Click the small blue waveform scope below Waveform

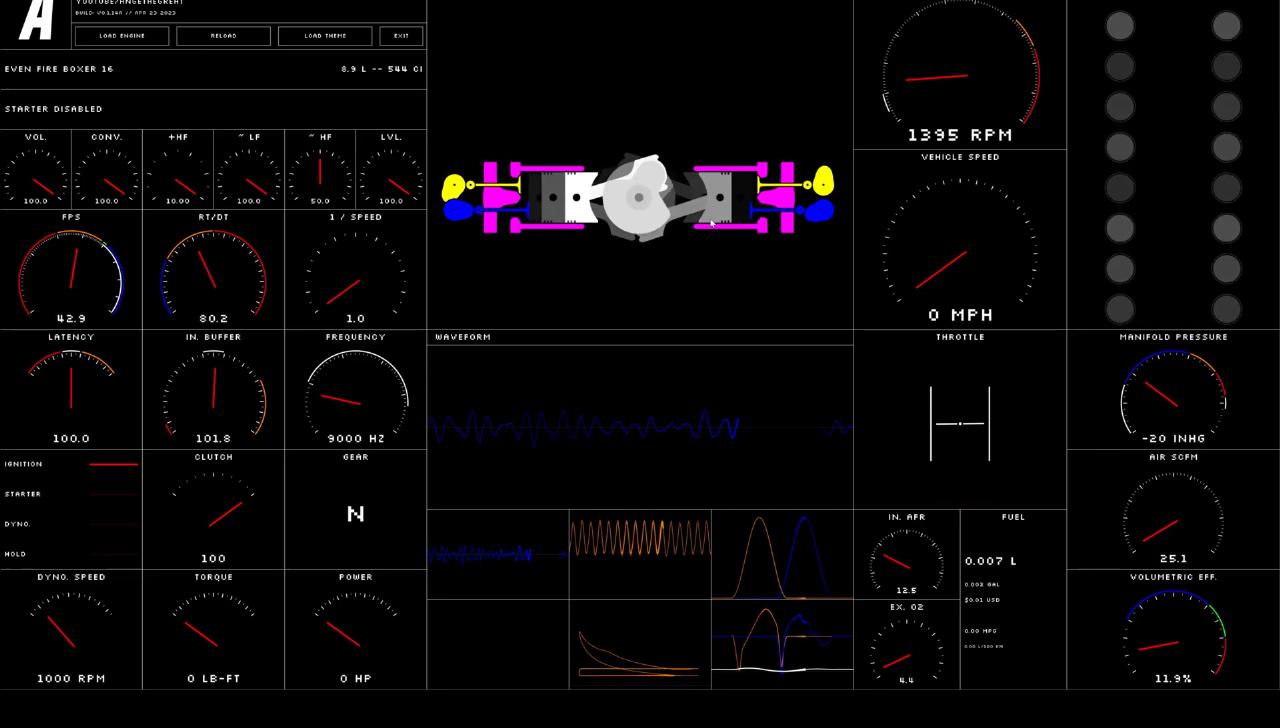pyautogui.click(x=498, y=554)
